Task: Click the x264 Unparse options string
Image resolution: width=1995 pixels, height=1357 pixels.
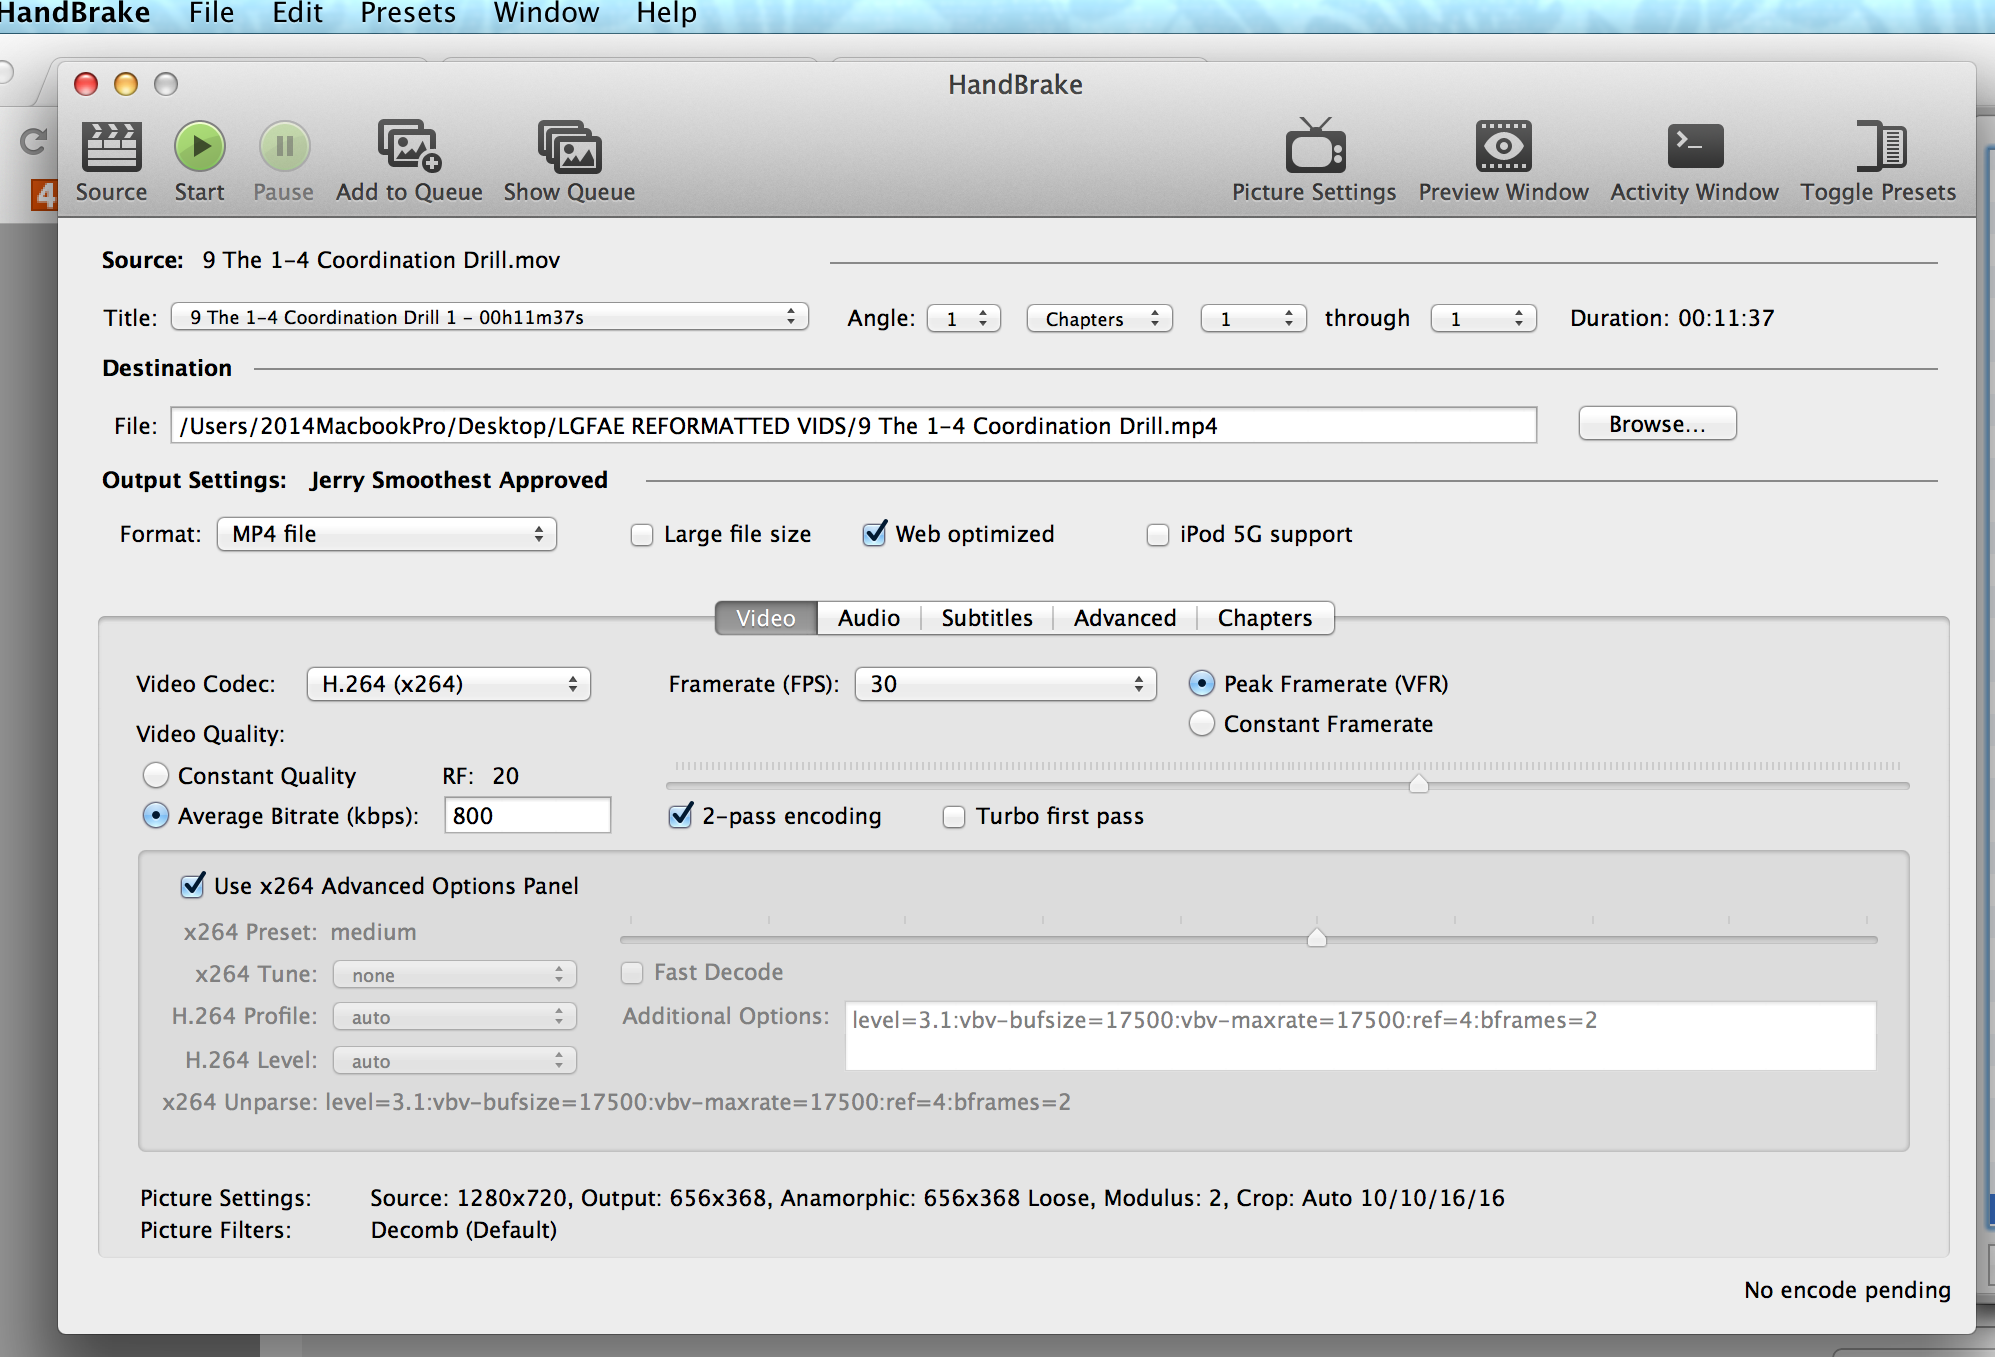Action: [698, 1102]
